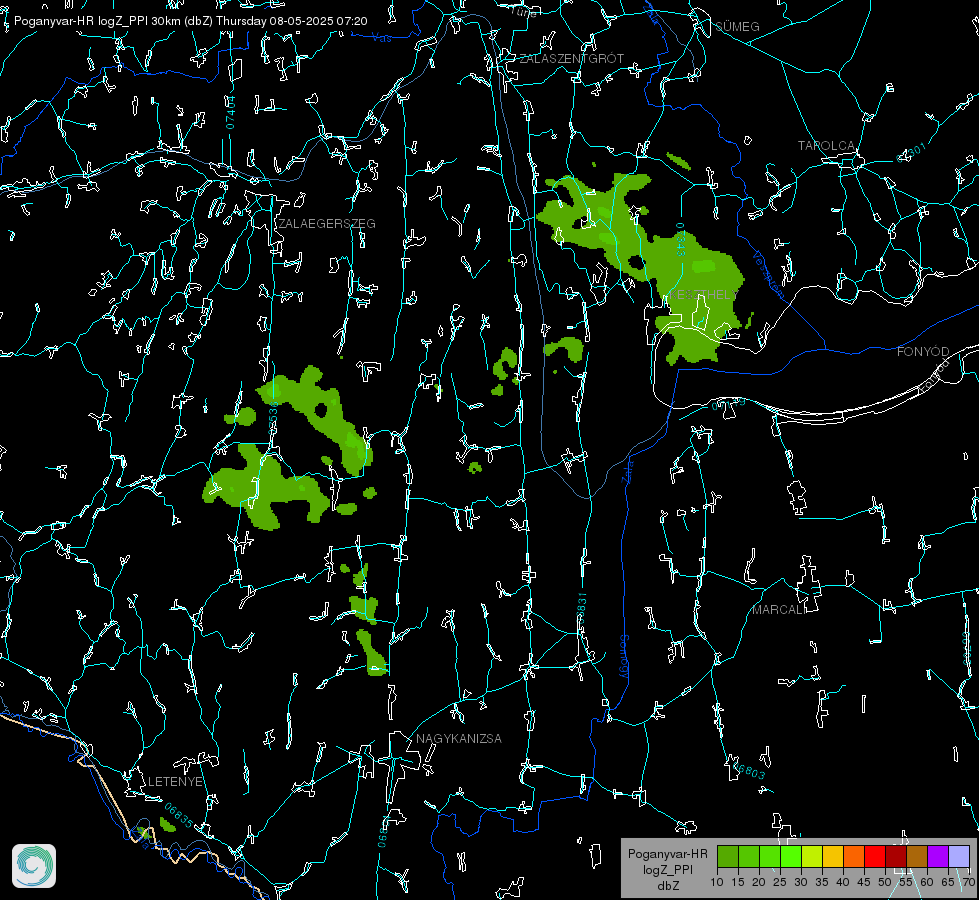Click the legend scale value 10
Screen dimensions: 979x900
pos(717,882)
